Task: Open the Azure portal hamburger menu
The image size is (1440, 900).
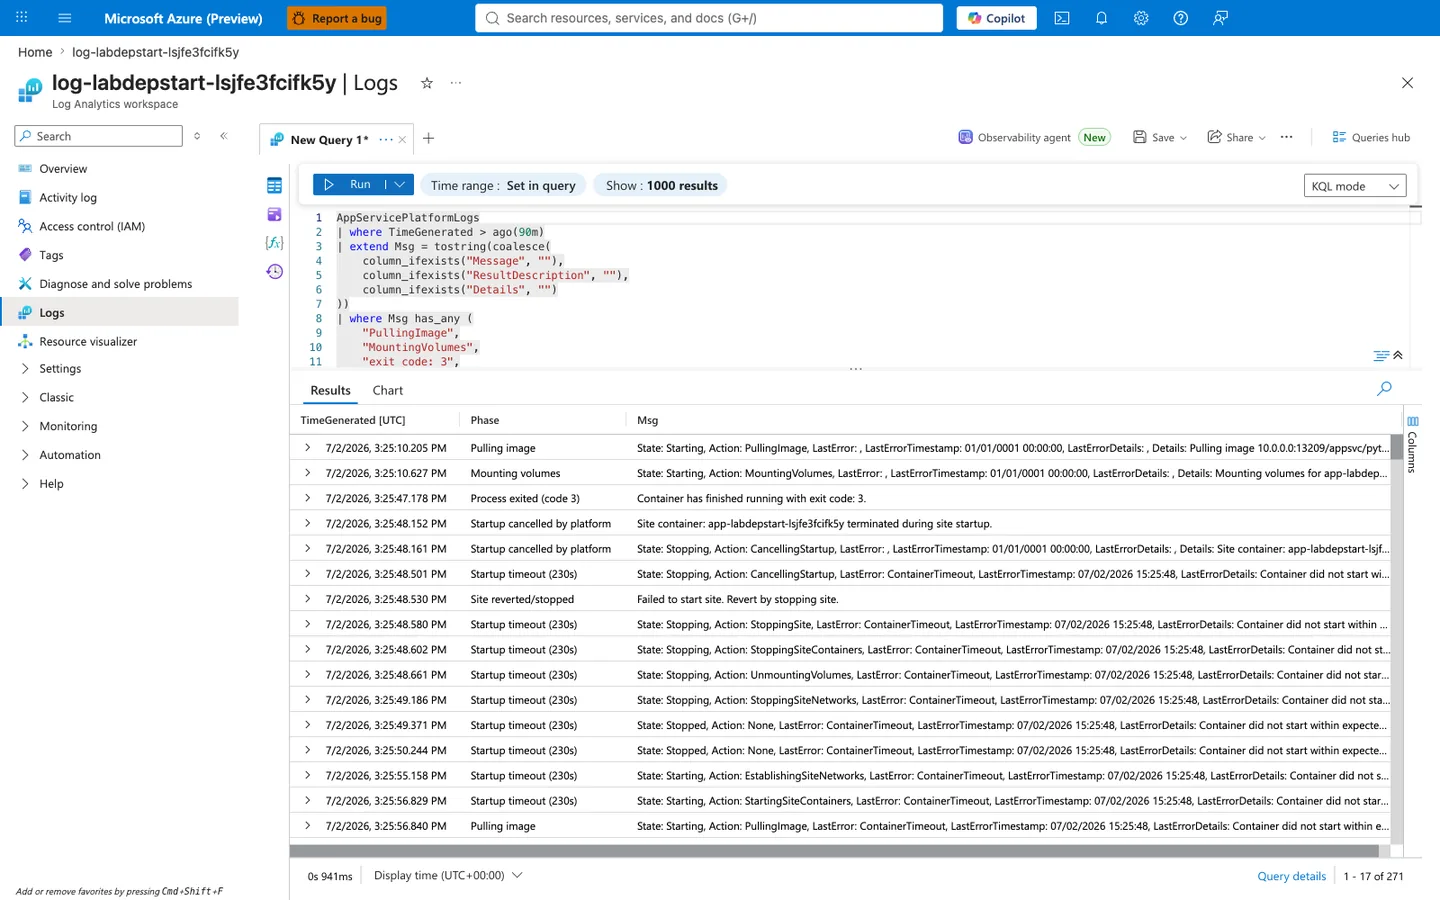Action: [65, 18]
